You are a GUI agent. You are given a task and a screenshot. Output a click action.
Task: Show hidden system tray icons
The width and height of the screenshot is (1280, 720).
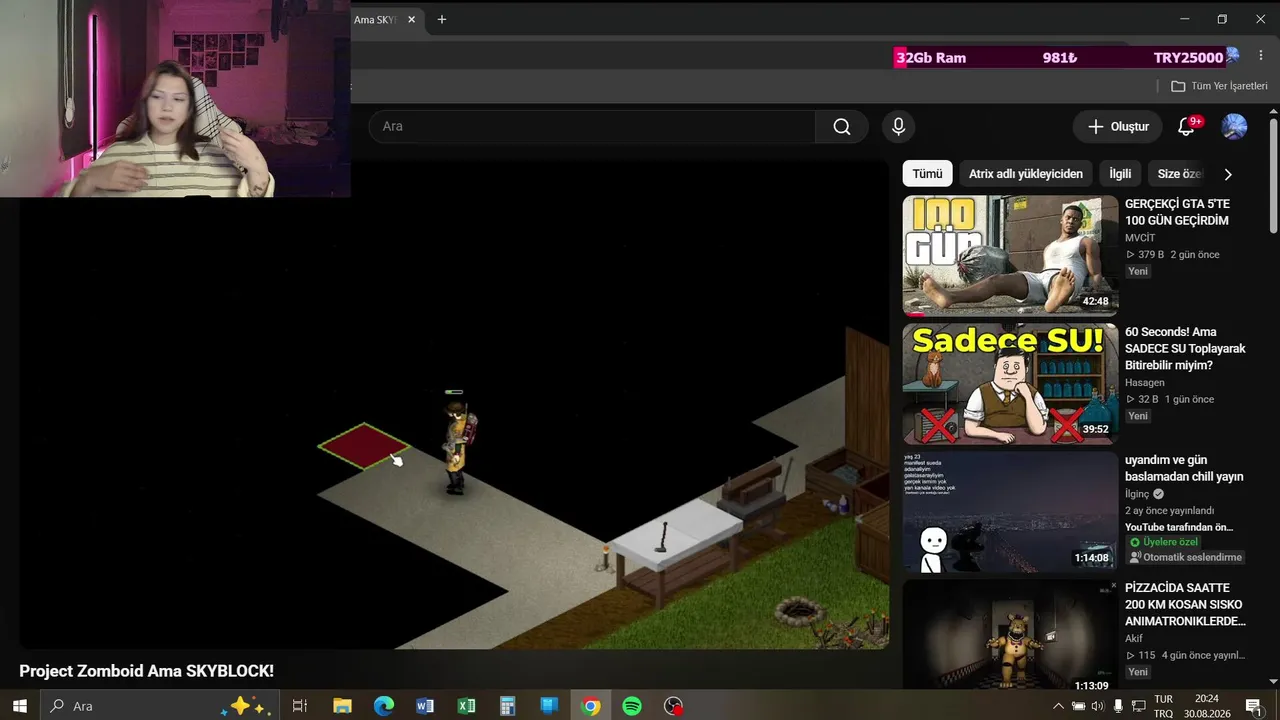[x=1059, y=706]
